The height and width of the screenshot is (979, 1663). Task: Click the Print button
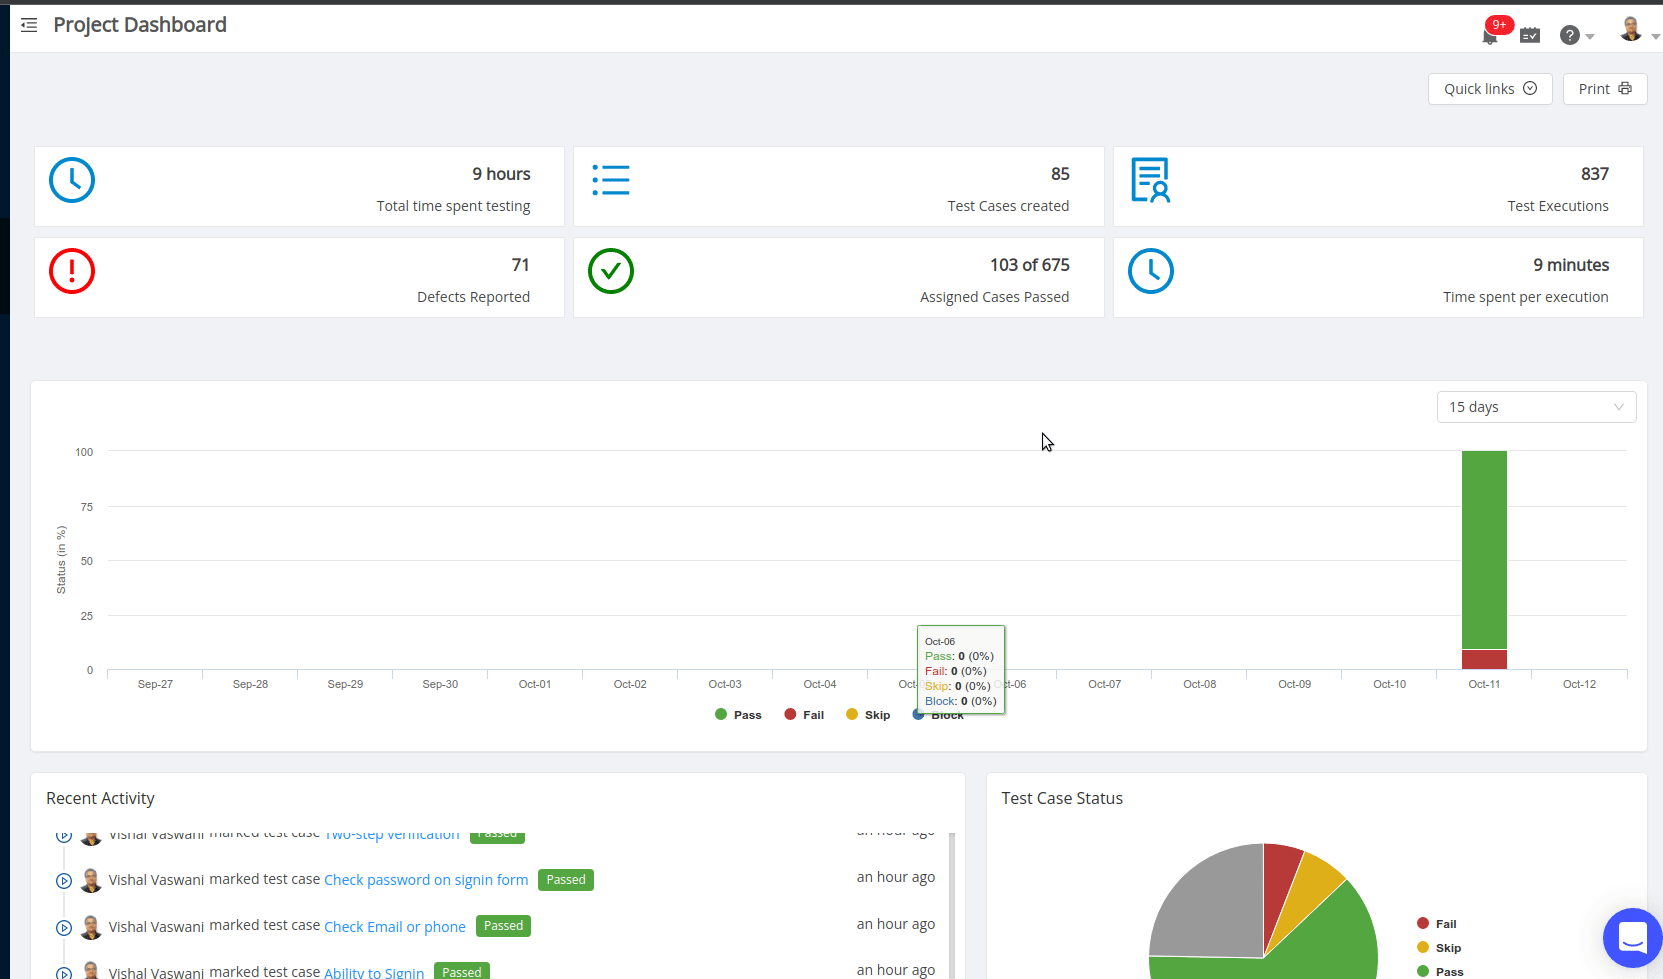[1605, 89]
